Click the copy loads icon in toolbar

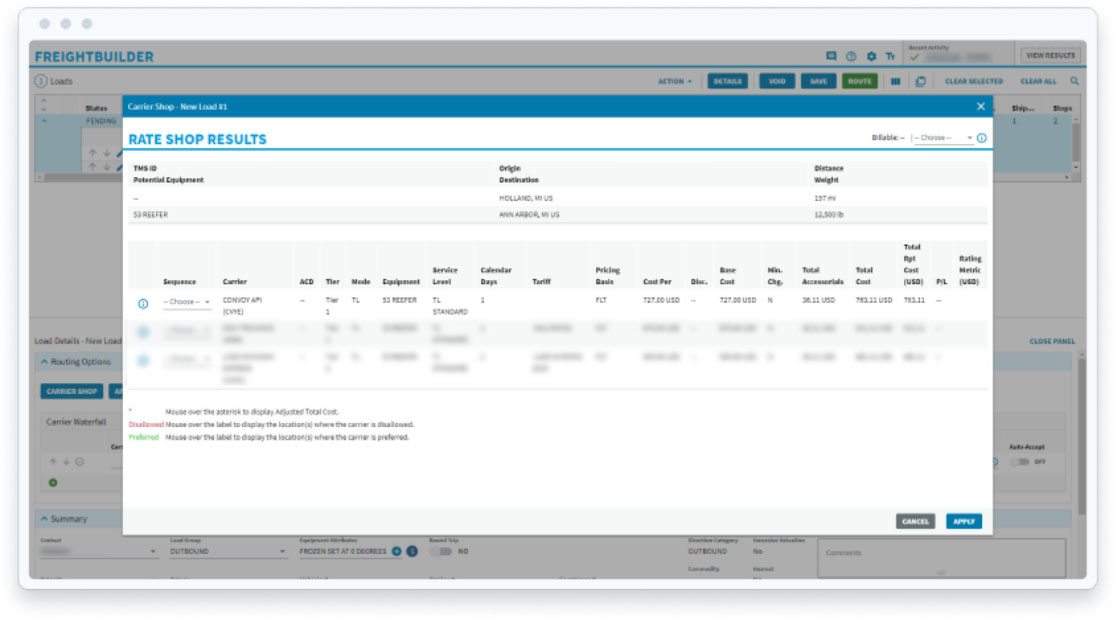[920, 82]
